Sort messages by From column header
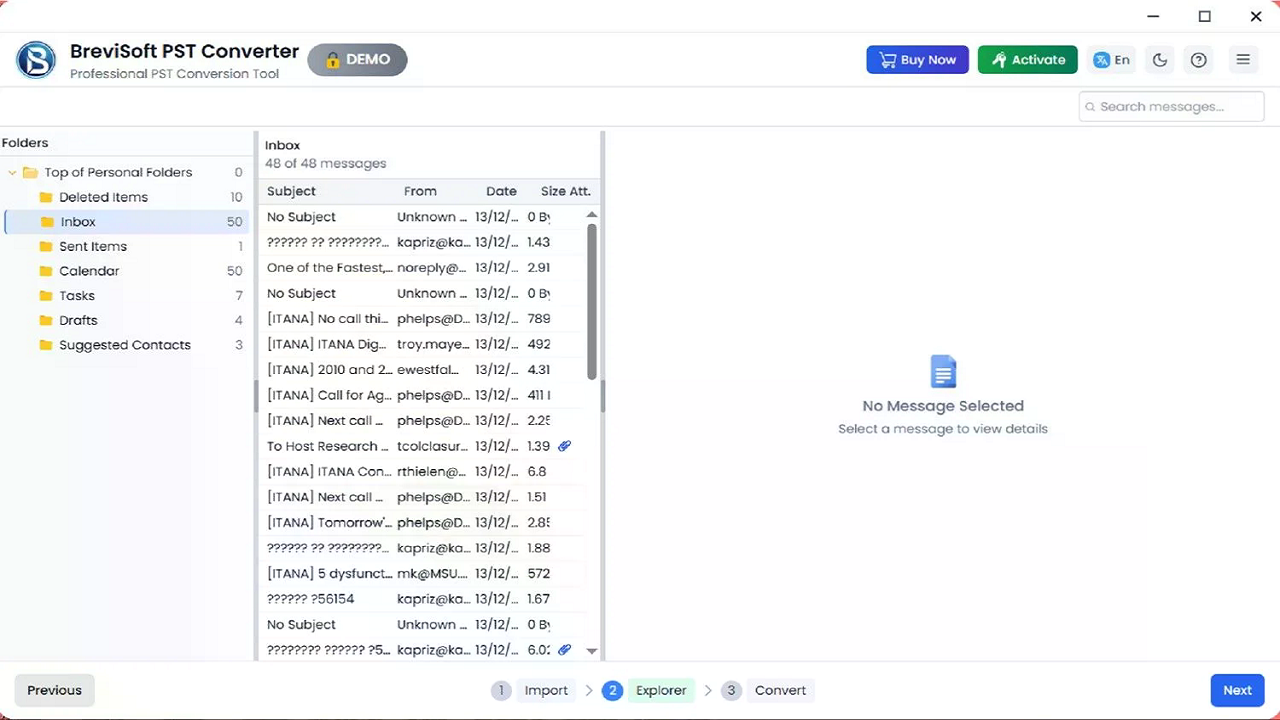This screenshot has width=1280, height=720. [420, 191]
